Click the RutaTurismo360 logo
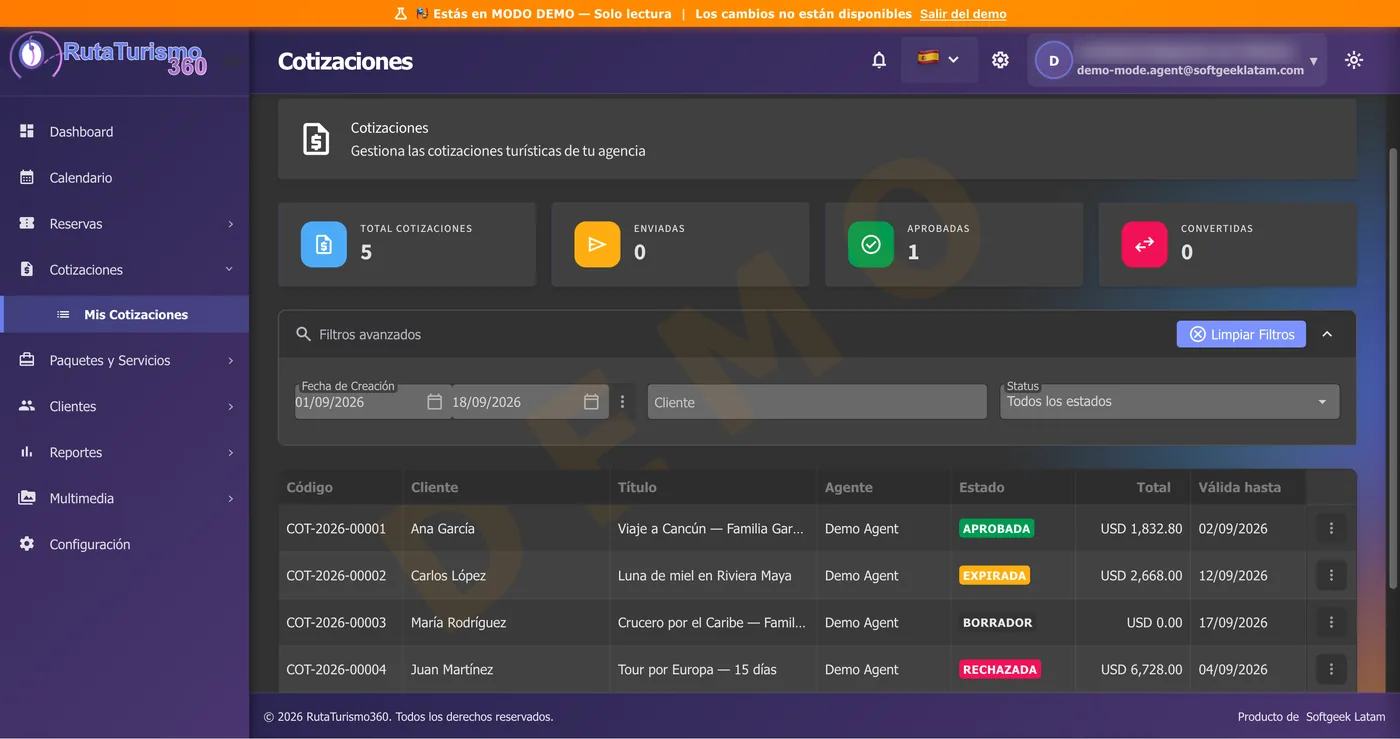 coord(109,56)
